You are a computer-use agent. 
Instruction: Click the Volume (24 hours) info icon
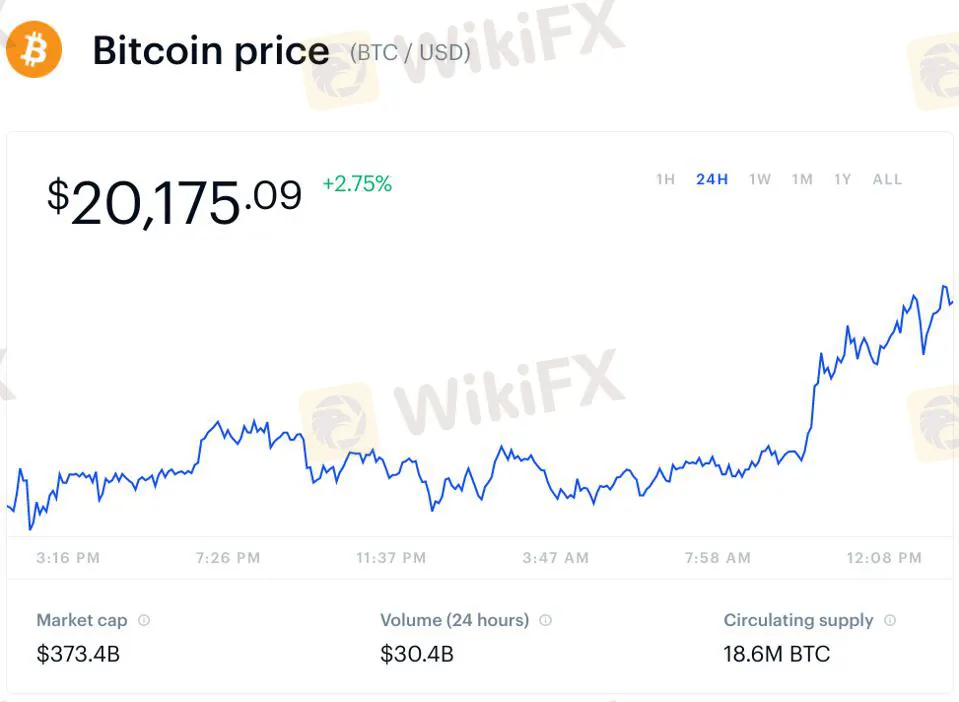545,620
